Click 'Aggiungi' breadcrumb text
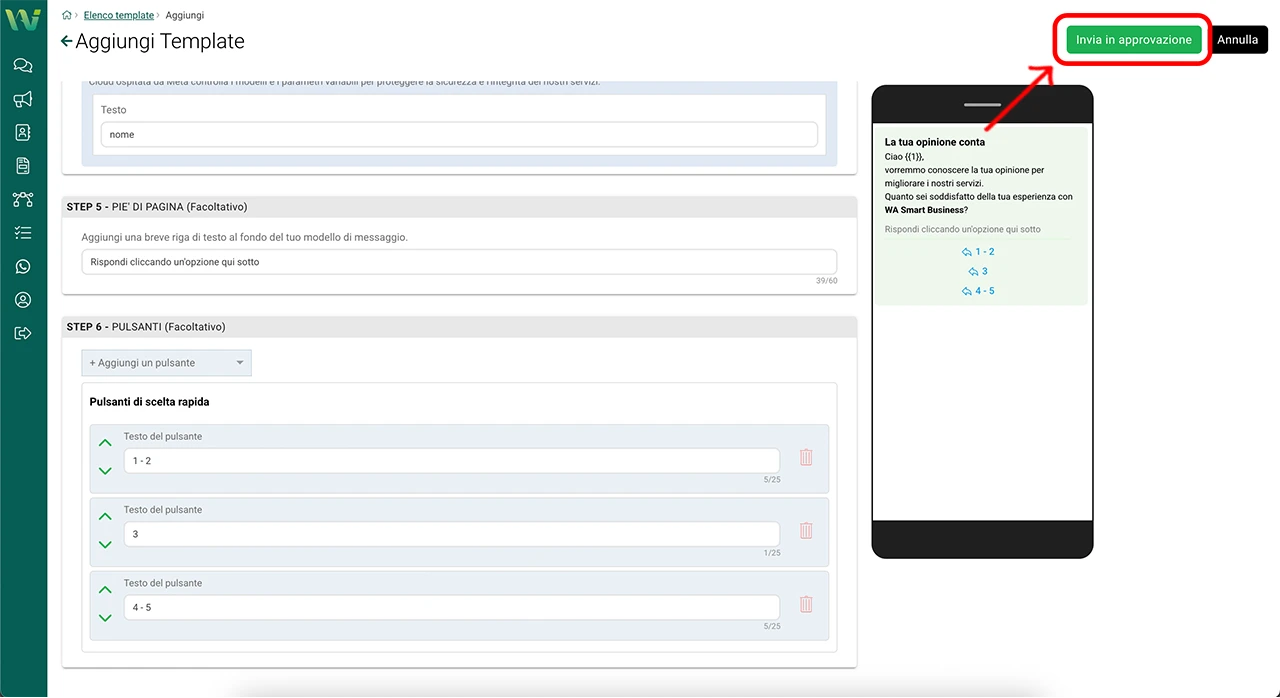Viewport: 1280px width, 698px height. [184, 15]
